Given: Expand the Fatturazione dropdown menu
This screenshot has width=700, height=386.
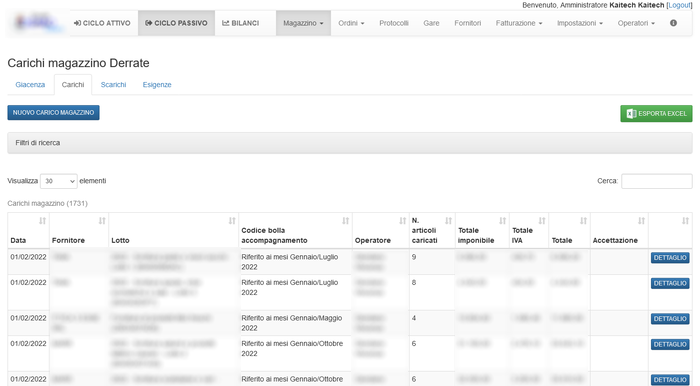Looking at the screenshot, I should [x=519, y=23].
